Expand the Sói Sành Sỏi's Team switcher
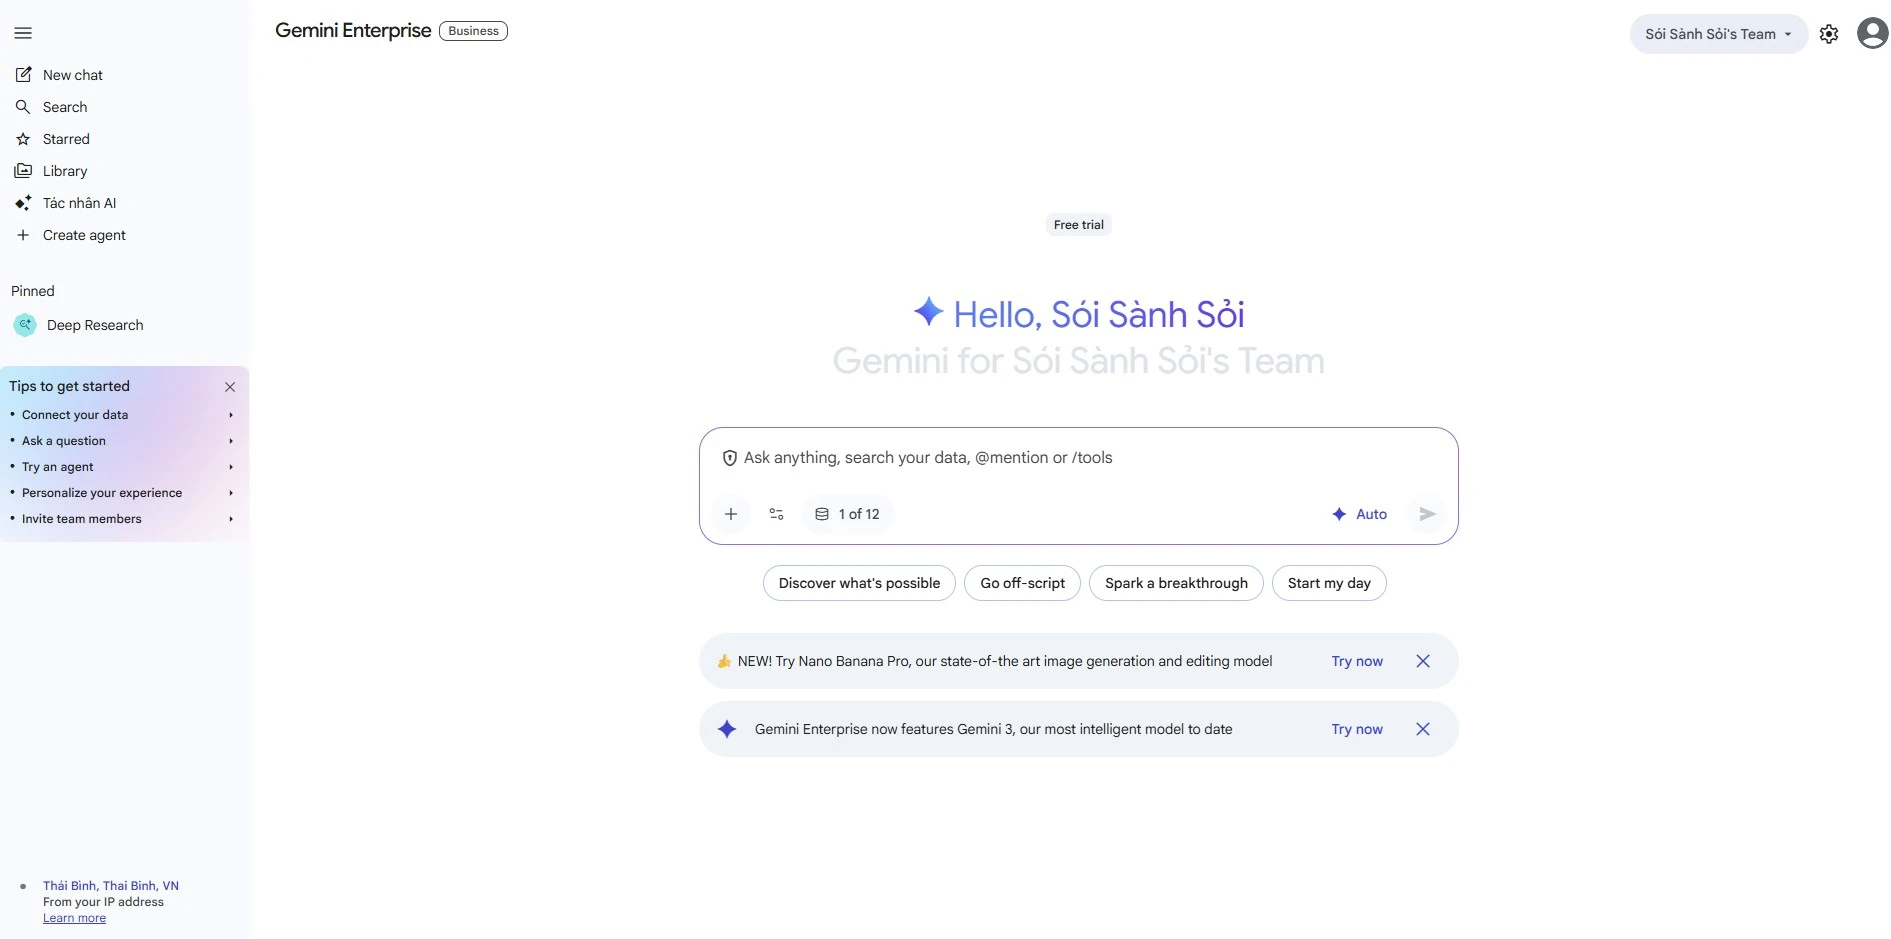This screenshot has height=939, width=1891. point(1717,33)
